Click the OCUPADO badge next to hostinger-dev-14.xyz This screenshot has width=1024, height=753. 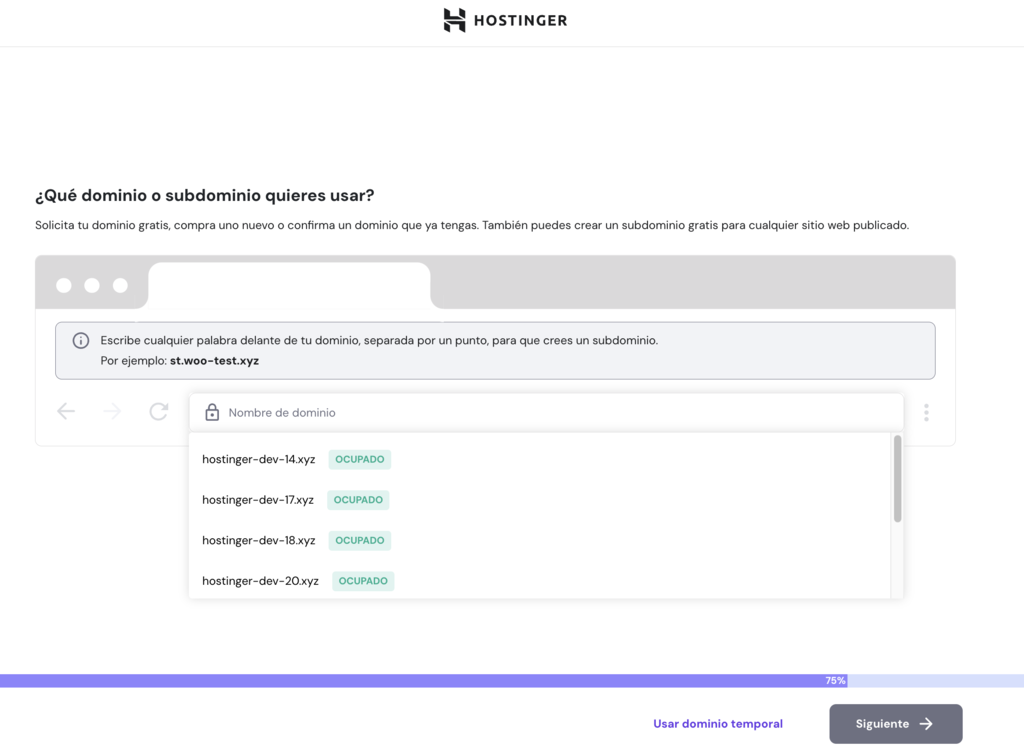[359, 459]
